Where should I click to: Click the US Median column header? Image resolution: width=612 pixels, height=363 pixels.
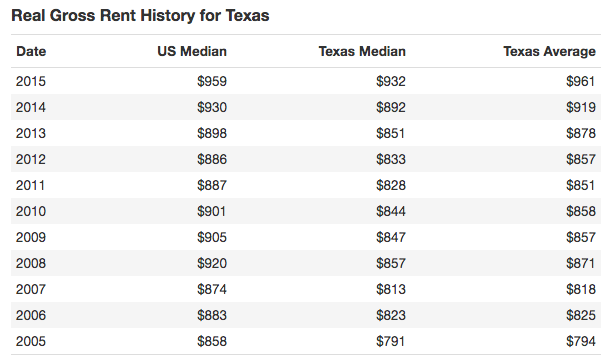pyautogui.click(x=192, y=51)
